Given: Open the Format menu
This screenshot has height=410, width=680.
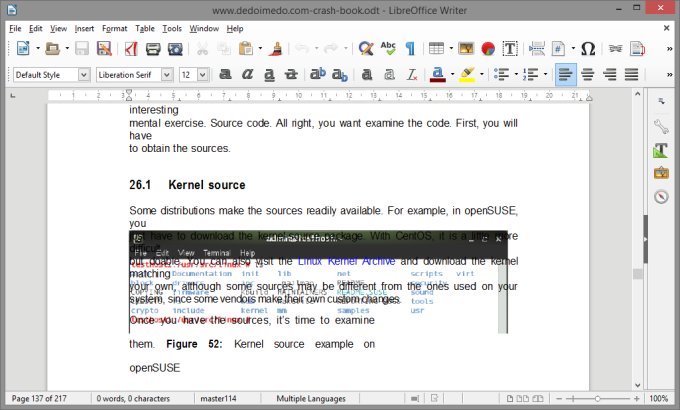Looking at the screenshot, I should [114, 28].
